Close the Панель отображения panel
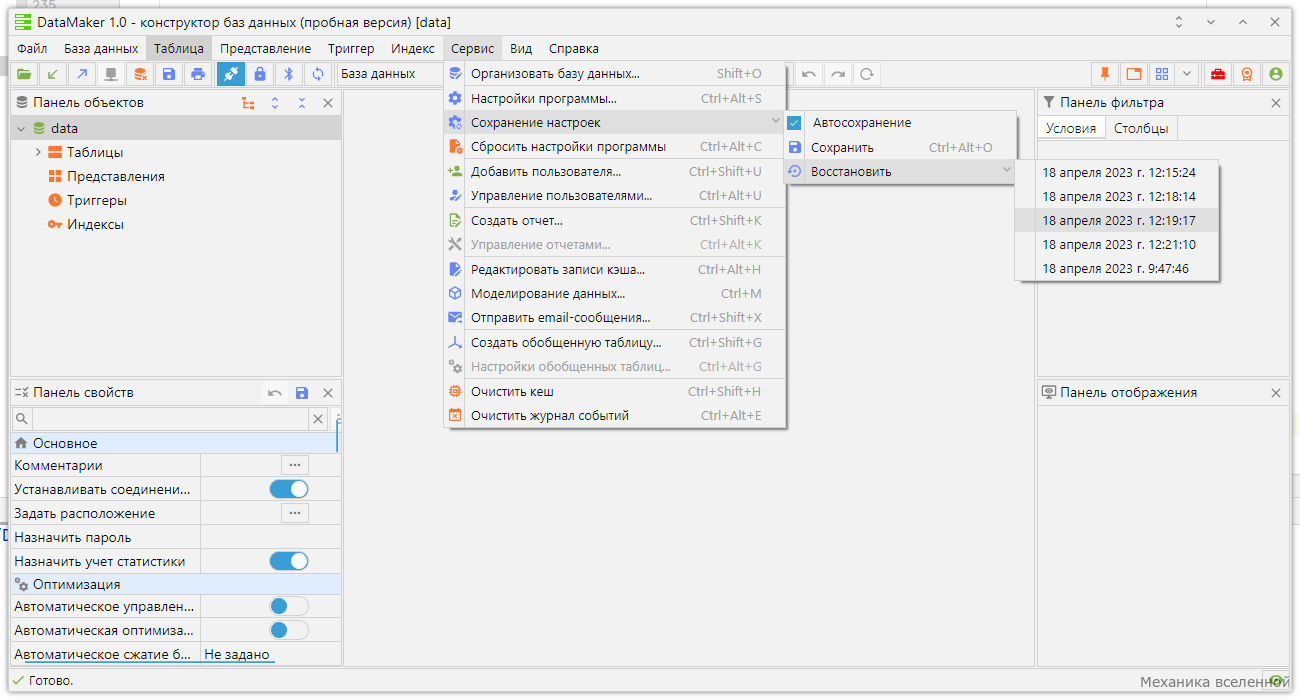The width and height of the screenshot is (1300, 700). click(1276, 393)
